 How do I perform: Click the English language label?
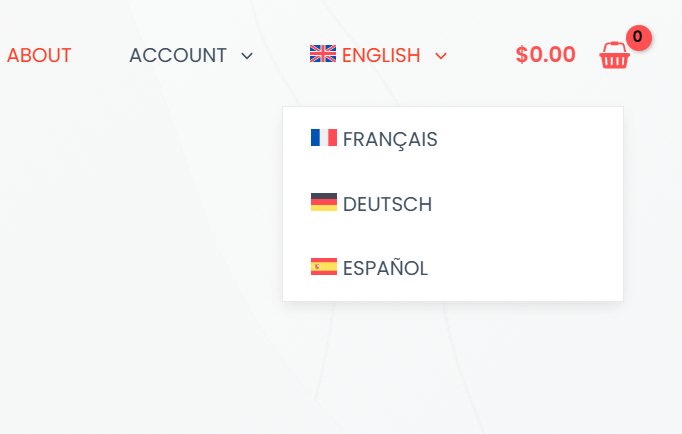(x=381, y=55)
